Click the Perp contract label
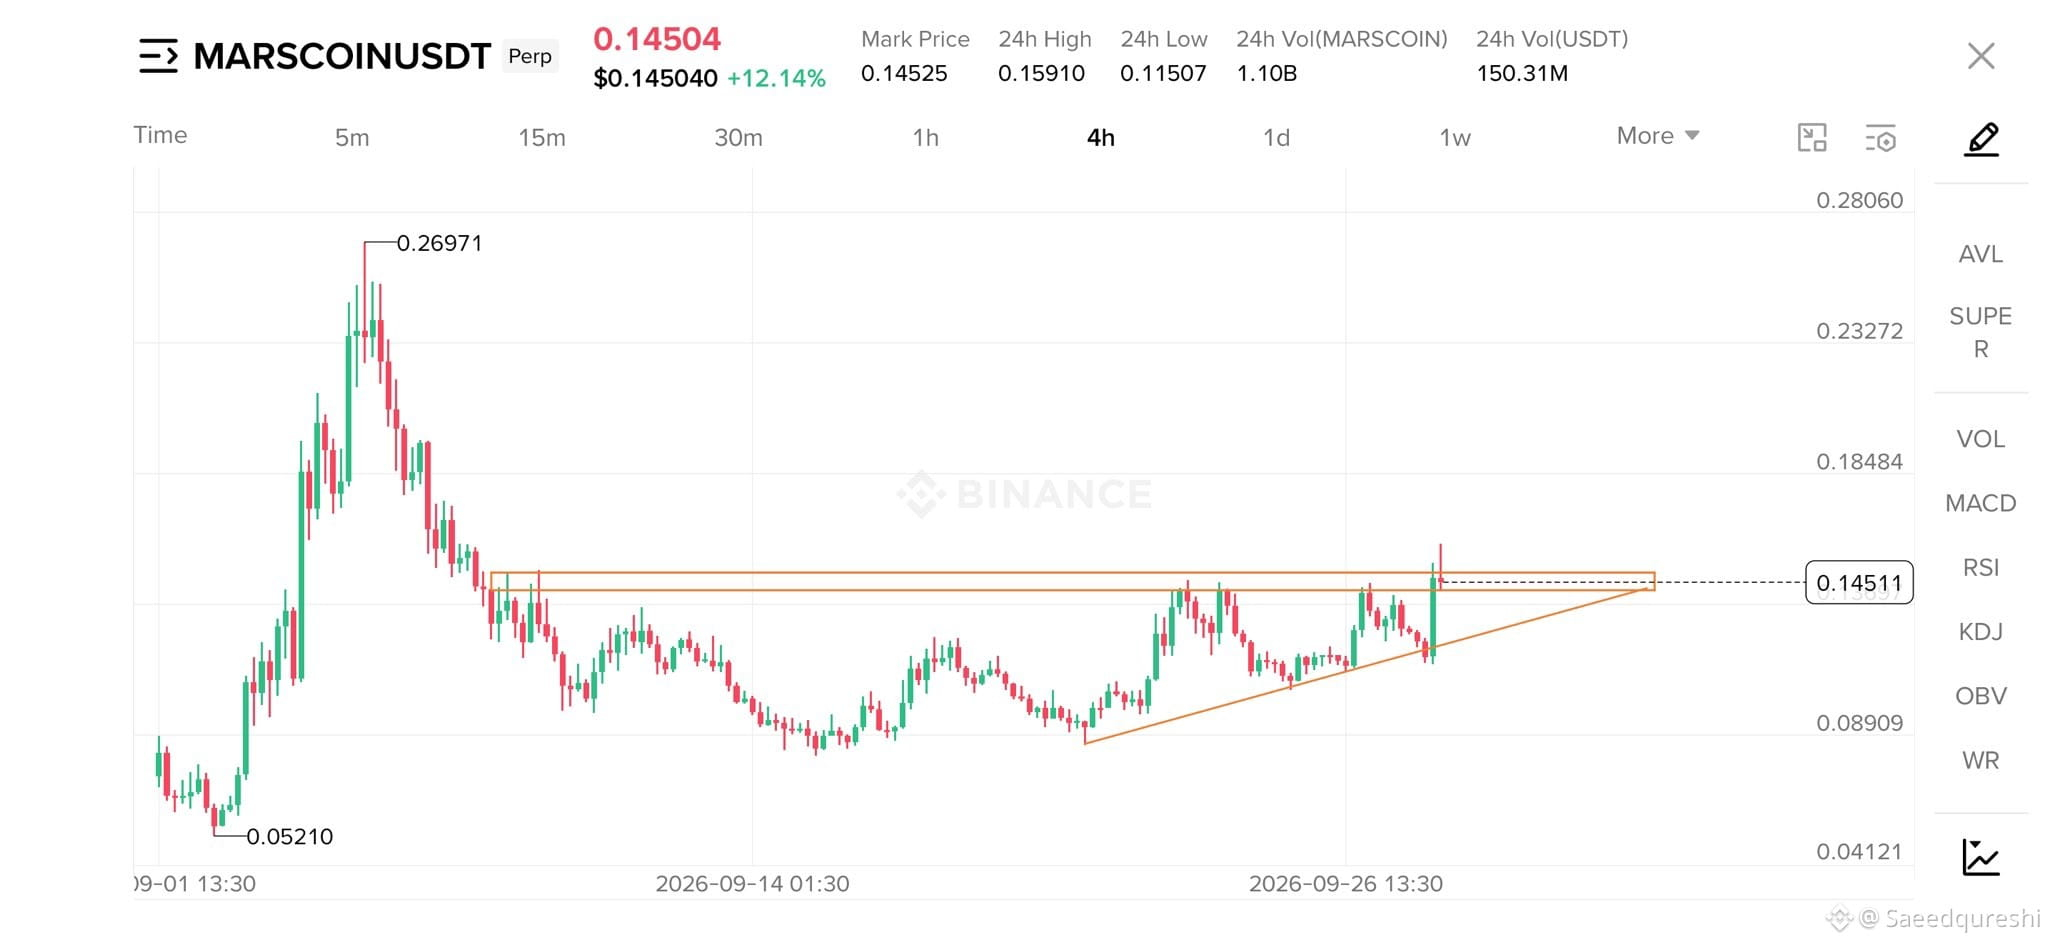This screenshot has height=943, width=2048. point(529,56)
